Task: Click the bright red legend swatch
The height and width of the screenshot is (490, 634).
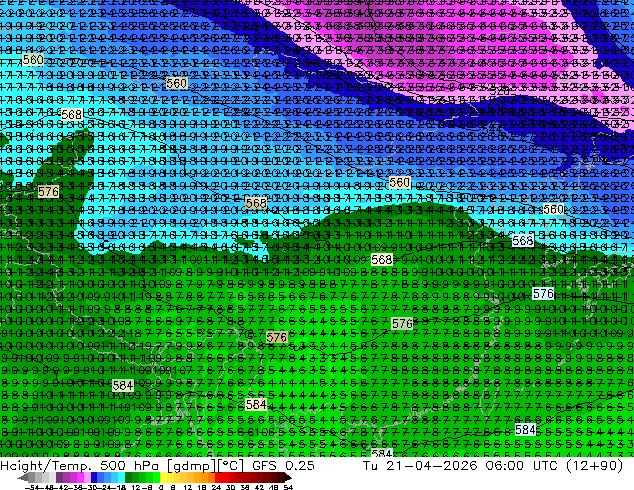Action: 218,478
